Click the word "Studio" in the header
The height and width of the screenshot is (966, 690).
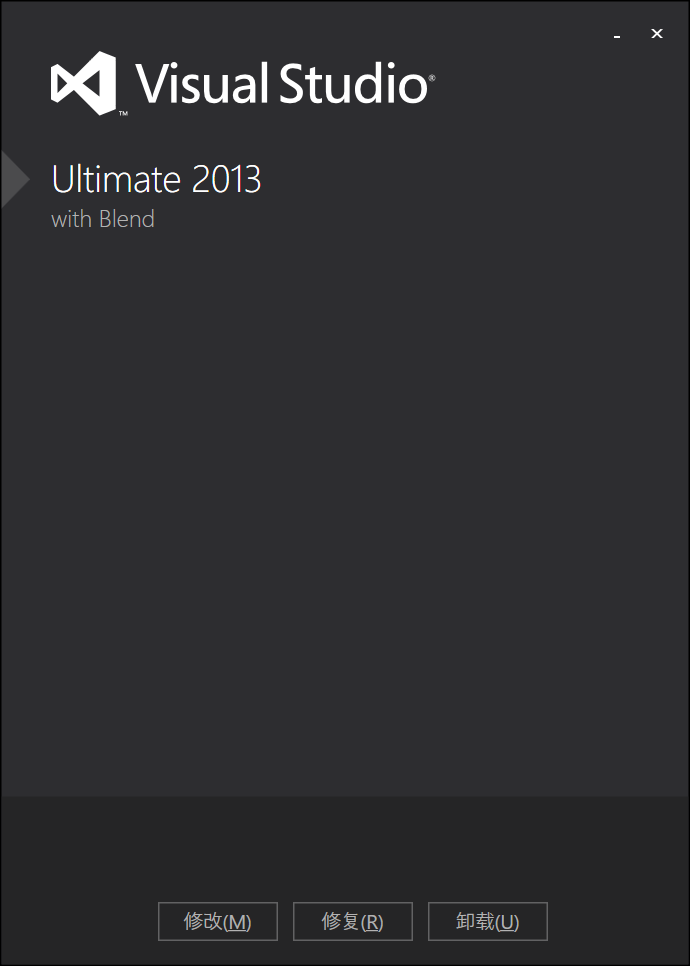(x=354, y=83)
